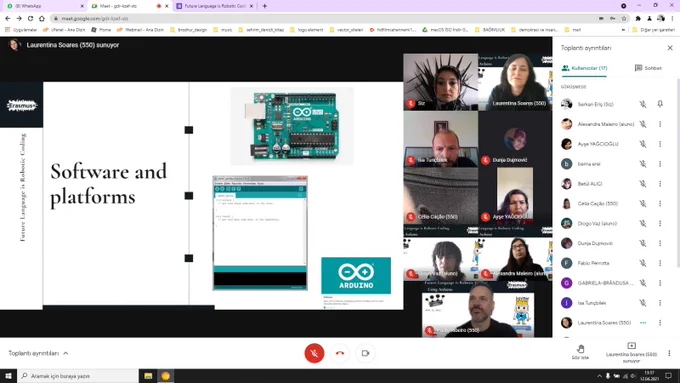
Task: Expand Toplantı ayrıntıları at bottom left
Action: [x=38, y=353]
